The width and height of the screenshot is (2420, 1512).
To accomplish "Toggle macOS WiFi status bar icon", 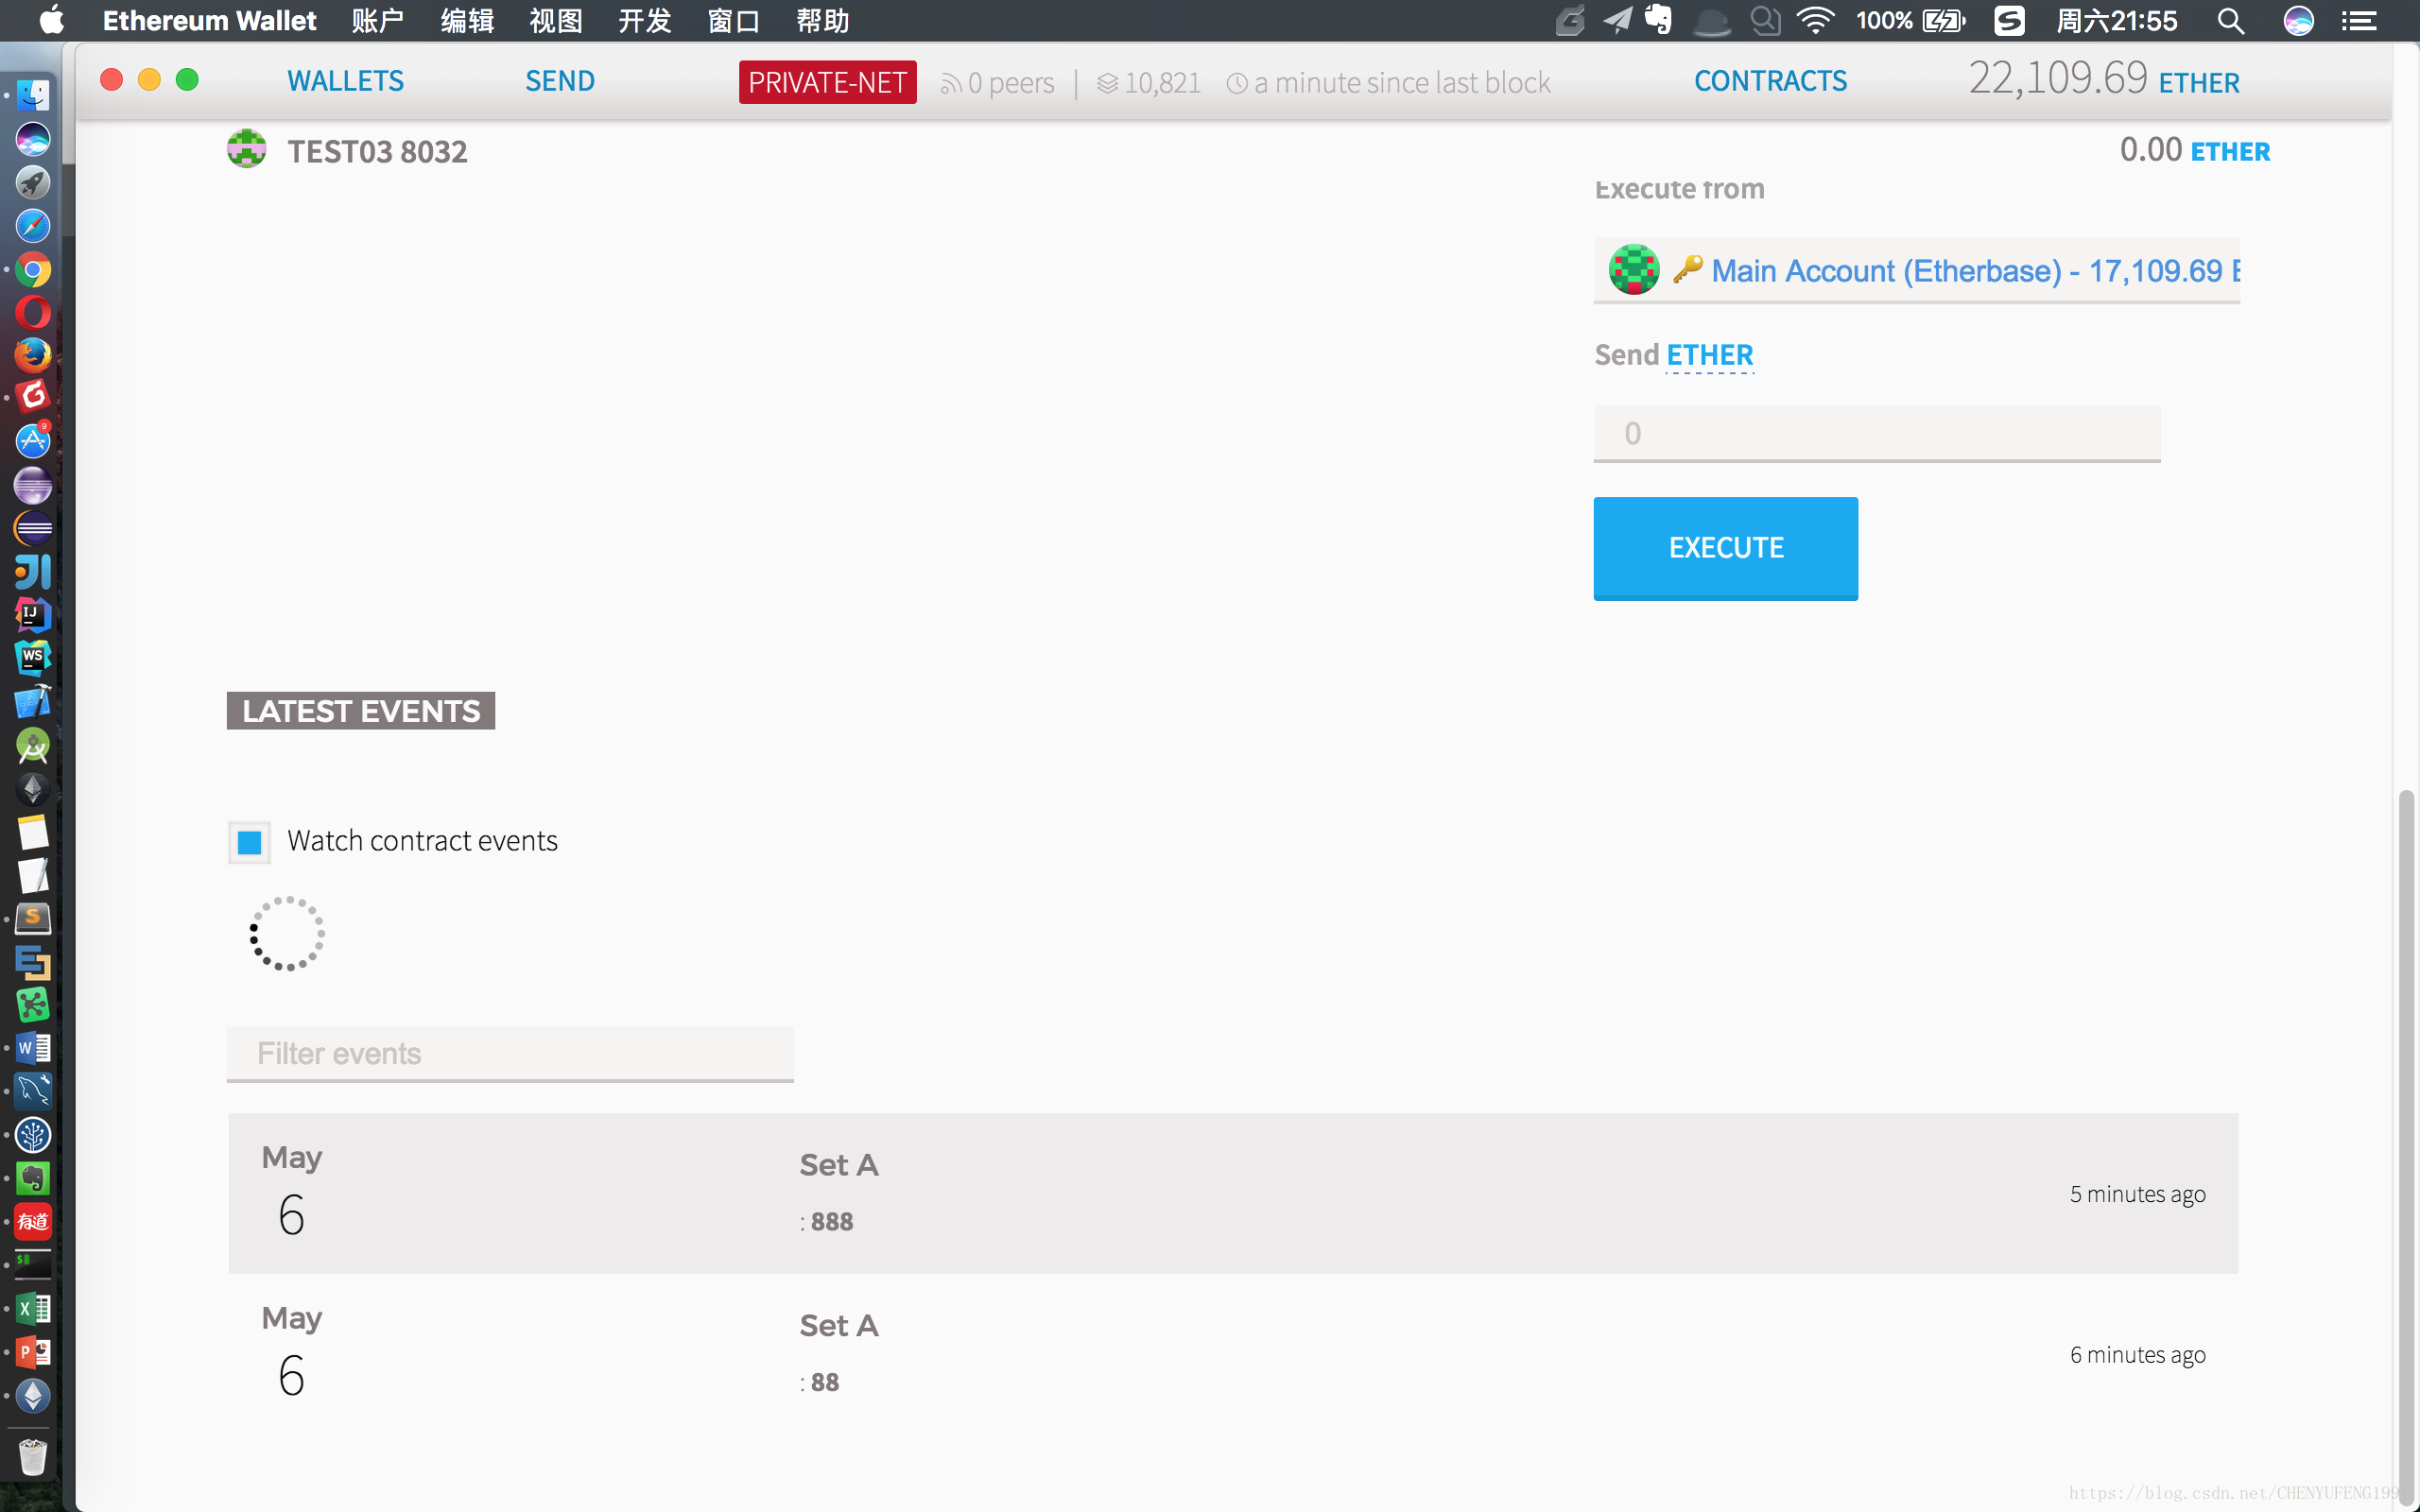I will coord(1817,19).
